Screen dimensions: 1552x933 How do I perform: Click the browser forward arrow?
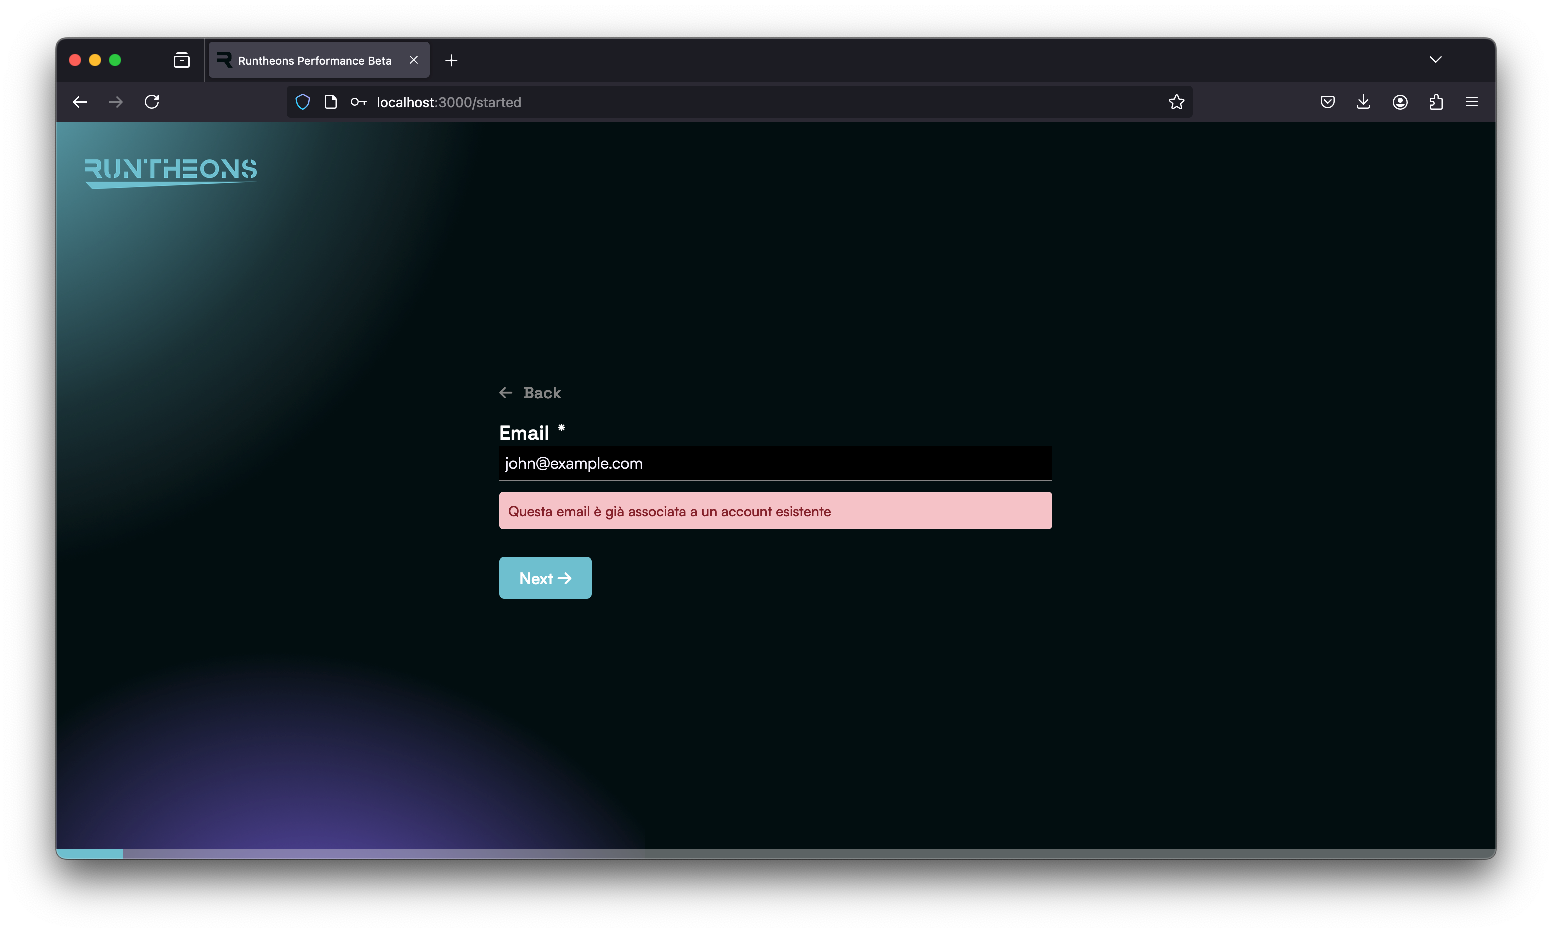116,102
